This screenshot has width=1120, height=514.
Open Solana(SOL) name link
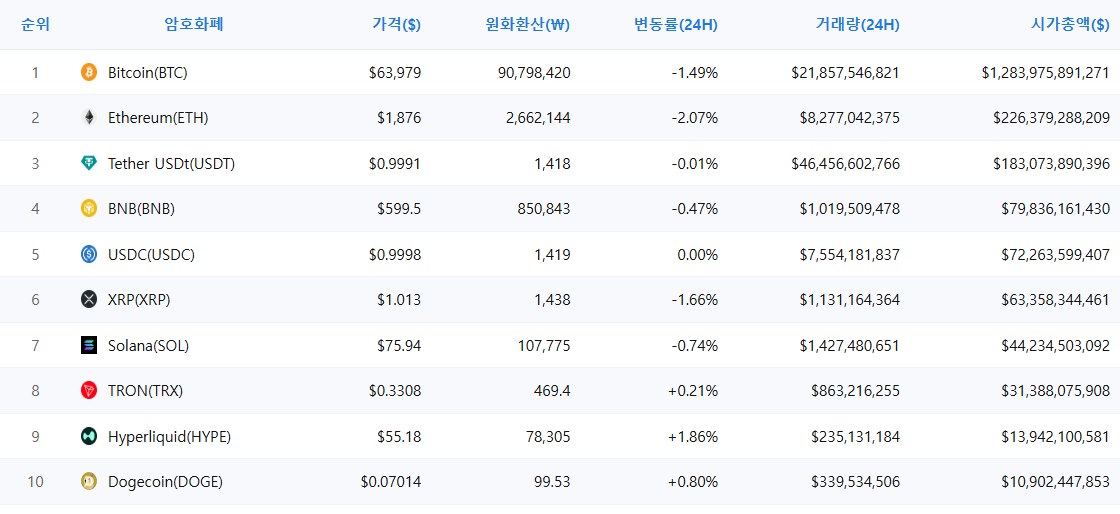coord(149,346)
